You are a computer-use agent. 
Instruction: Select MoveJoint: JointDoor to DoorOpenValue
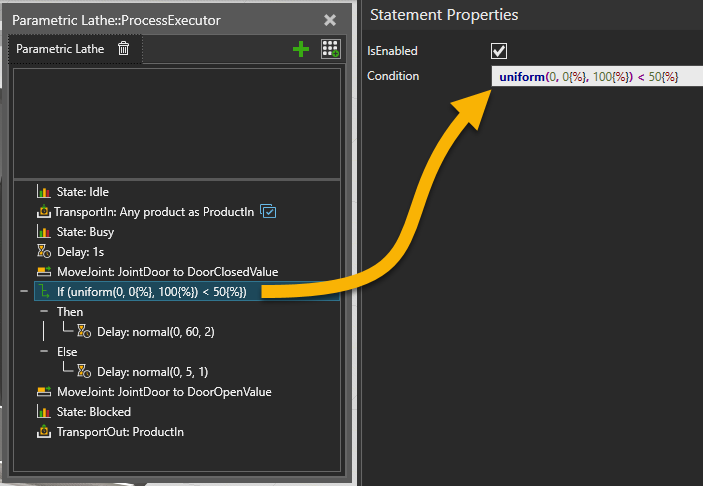point(164,392)
